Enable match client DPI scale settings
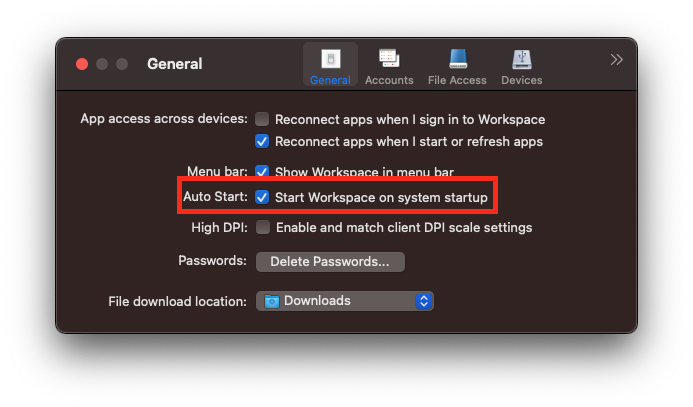 coord(263,227)
